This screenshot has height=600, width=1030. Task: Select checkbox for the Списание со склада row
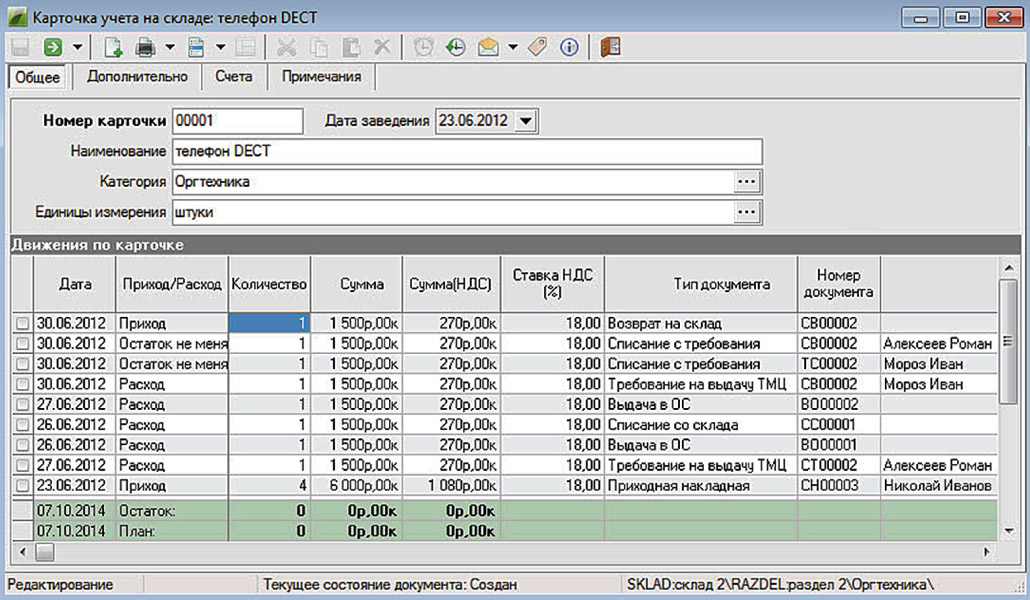click(x=23, y=425)
